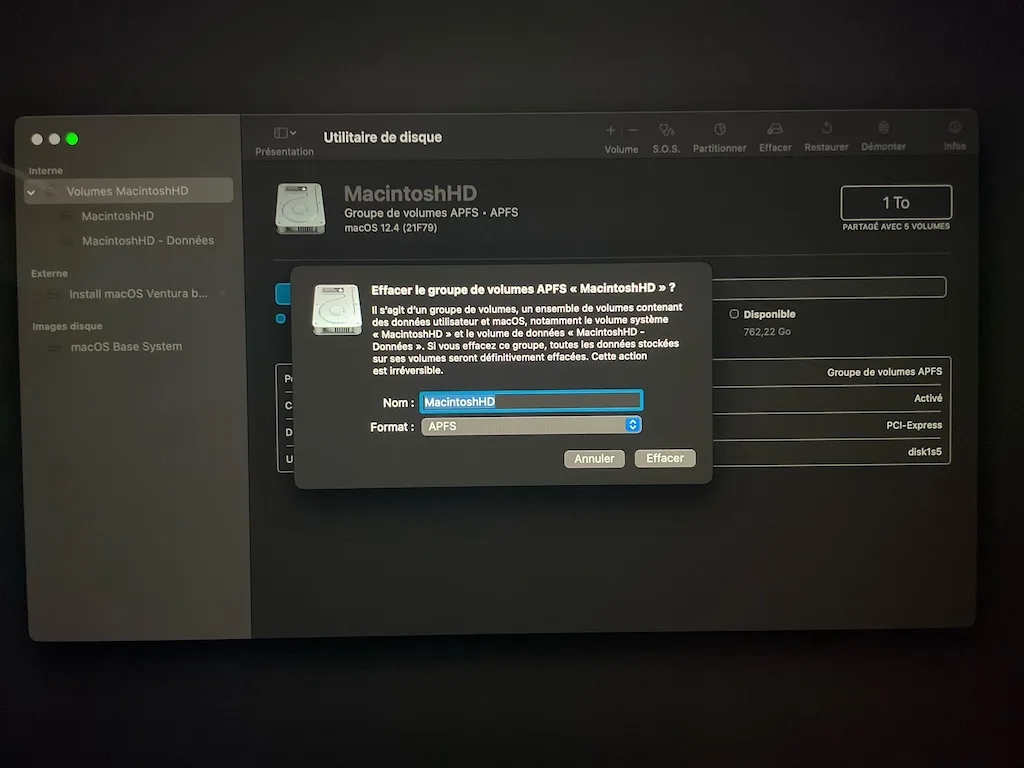Select MacintoshHD - Données in the sidebar
Viewport: 1024px width, 768px height.
point(148,240)
